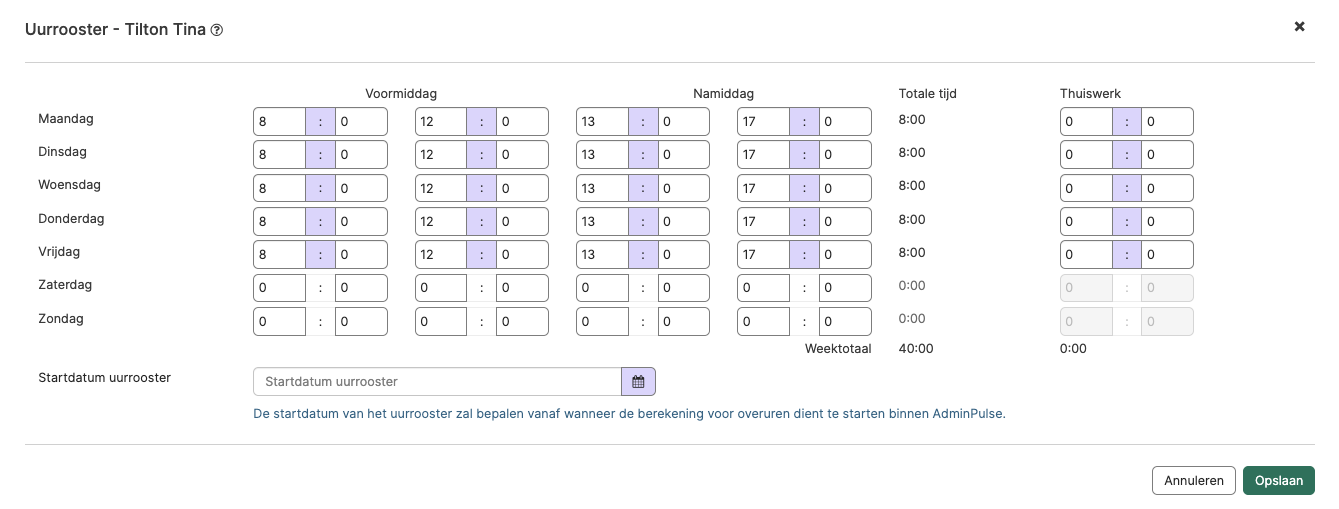The height and width of the screenshot is (509, 1339).
Task: Click Donderdag morning start hour field
Action: pos(279,221)
